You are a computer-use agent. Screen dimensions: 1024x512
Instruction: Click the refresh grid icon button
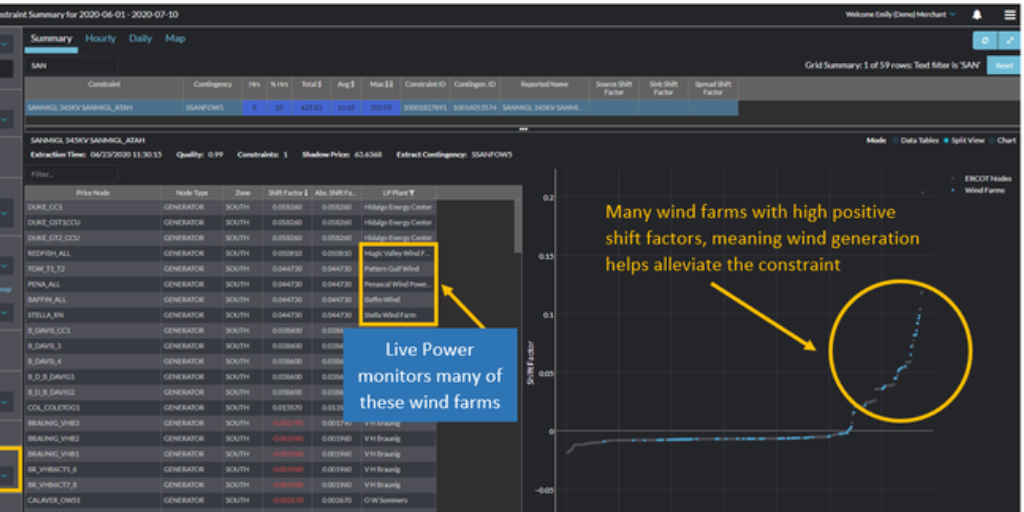click(x=984, y=40)
